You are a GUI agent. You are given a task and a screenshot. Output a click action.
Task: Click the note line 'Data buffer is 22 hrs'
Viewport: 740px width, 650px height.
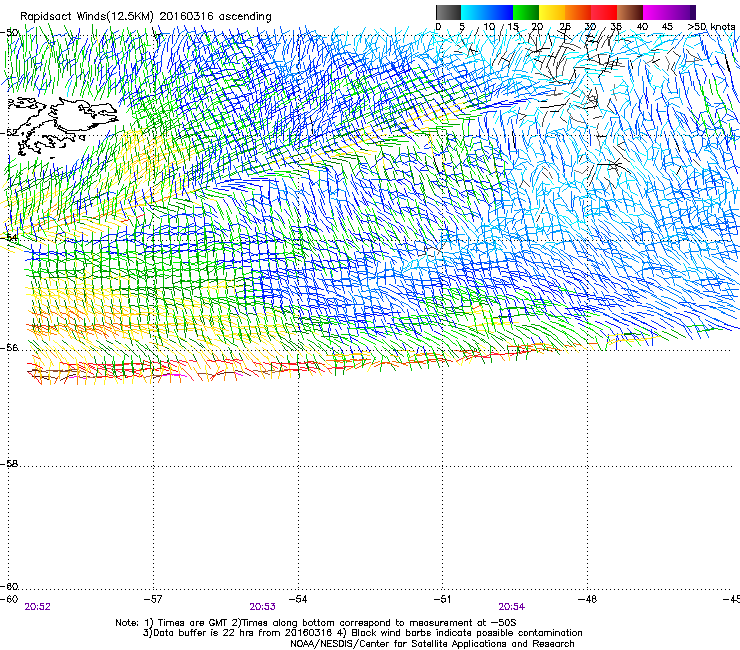pyautogui.click(x=362, y=633)
